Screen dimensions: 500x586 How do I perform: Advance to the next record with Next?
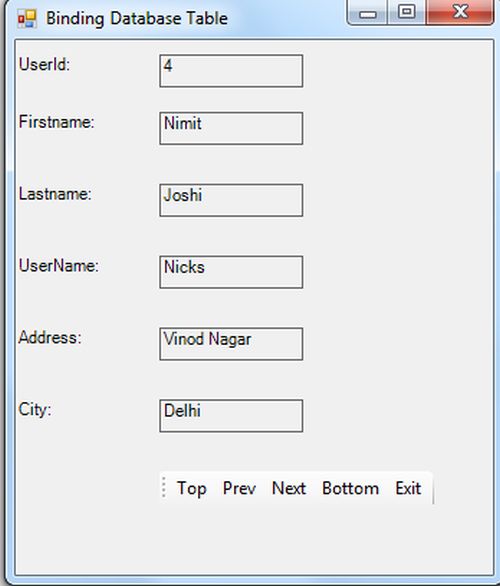coord(289,488)
